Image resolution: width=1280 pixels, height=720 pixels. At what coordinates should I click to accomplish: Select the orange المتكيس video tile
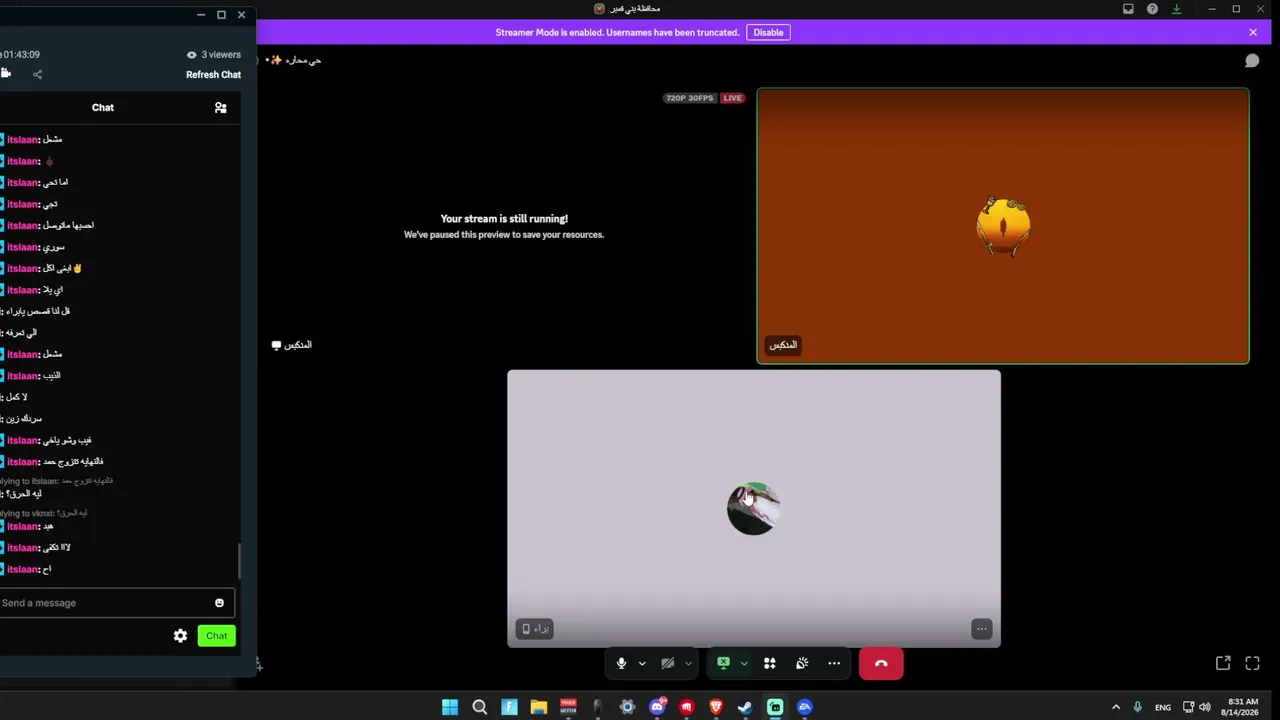(x=1003, y=226)
